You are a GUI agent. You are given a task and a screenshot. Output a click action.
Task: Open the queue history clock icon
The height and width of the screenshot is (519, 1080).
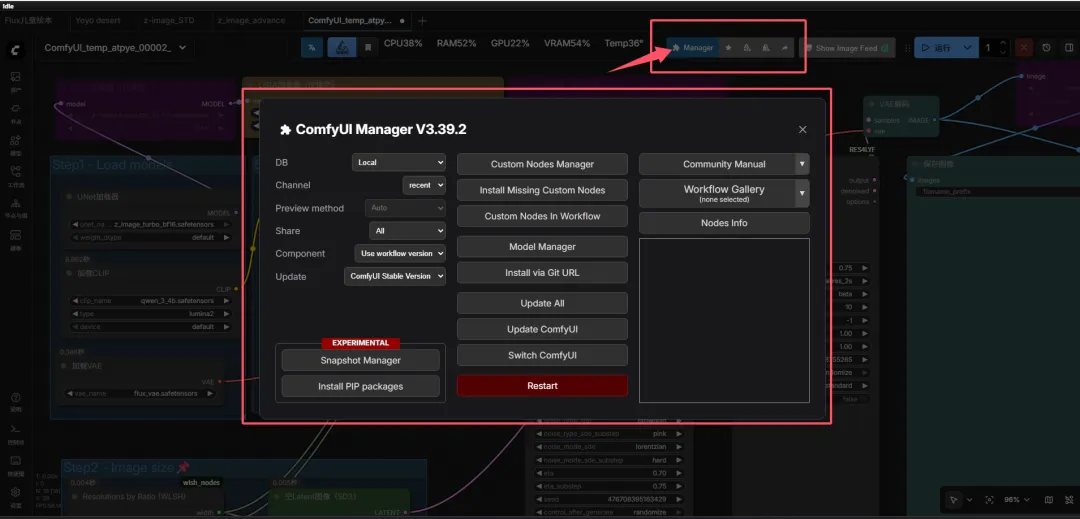tap(1046, 48)
